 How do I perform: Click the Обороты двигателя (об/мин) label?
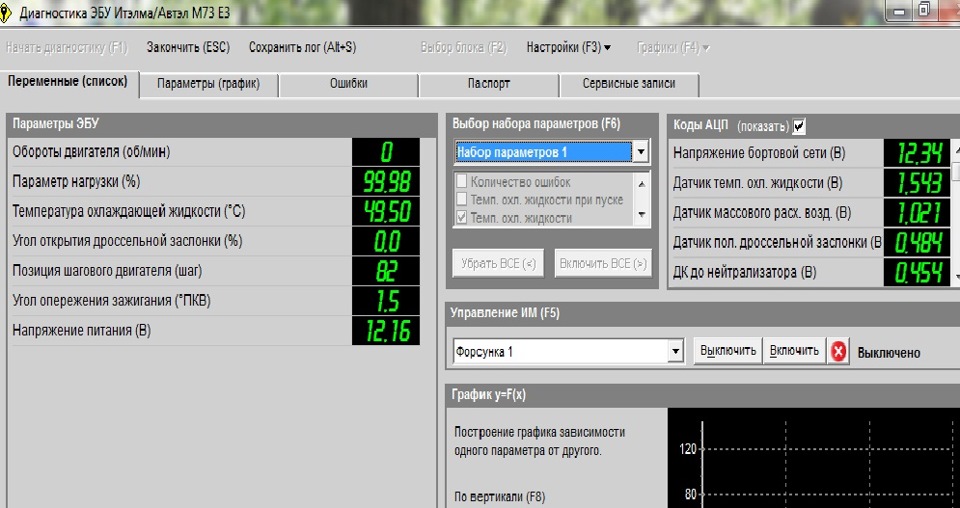coord(91,152)
